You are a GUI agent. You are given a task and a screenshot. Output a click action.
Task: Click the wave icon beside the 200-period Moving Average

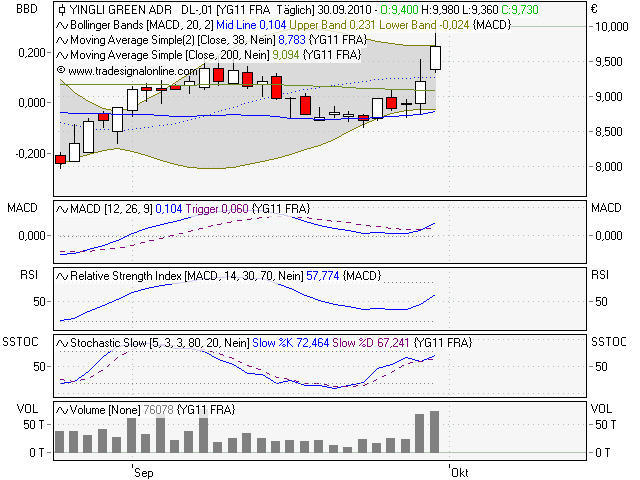click(62, 55)
